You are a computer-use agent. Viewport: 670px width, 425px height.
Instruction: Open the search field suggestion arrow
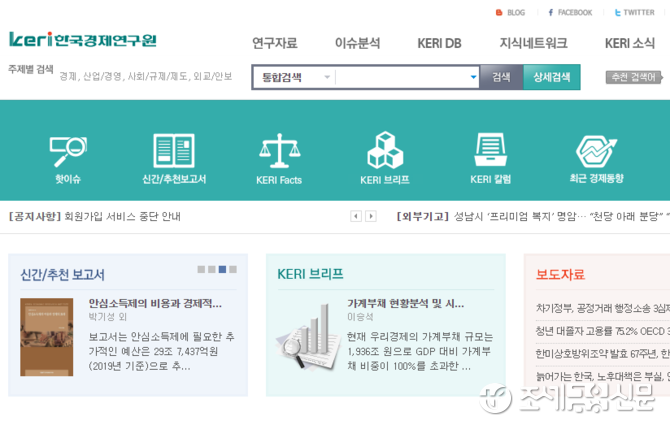473,77
